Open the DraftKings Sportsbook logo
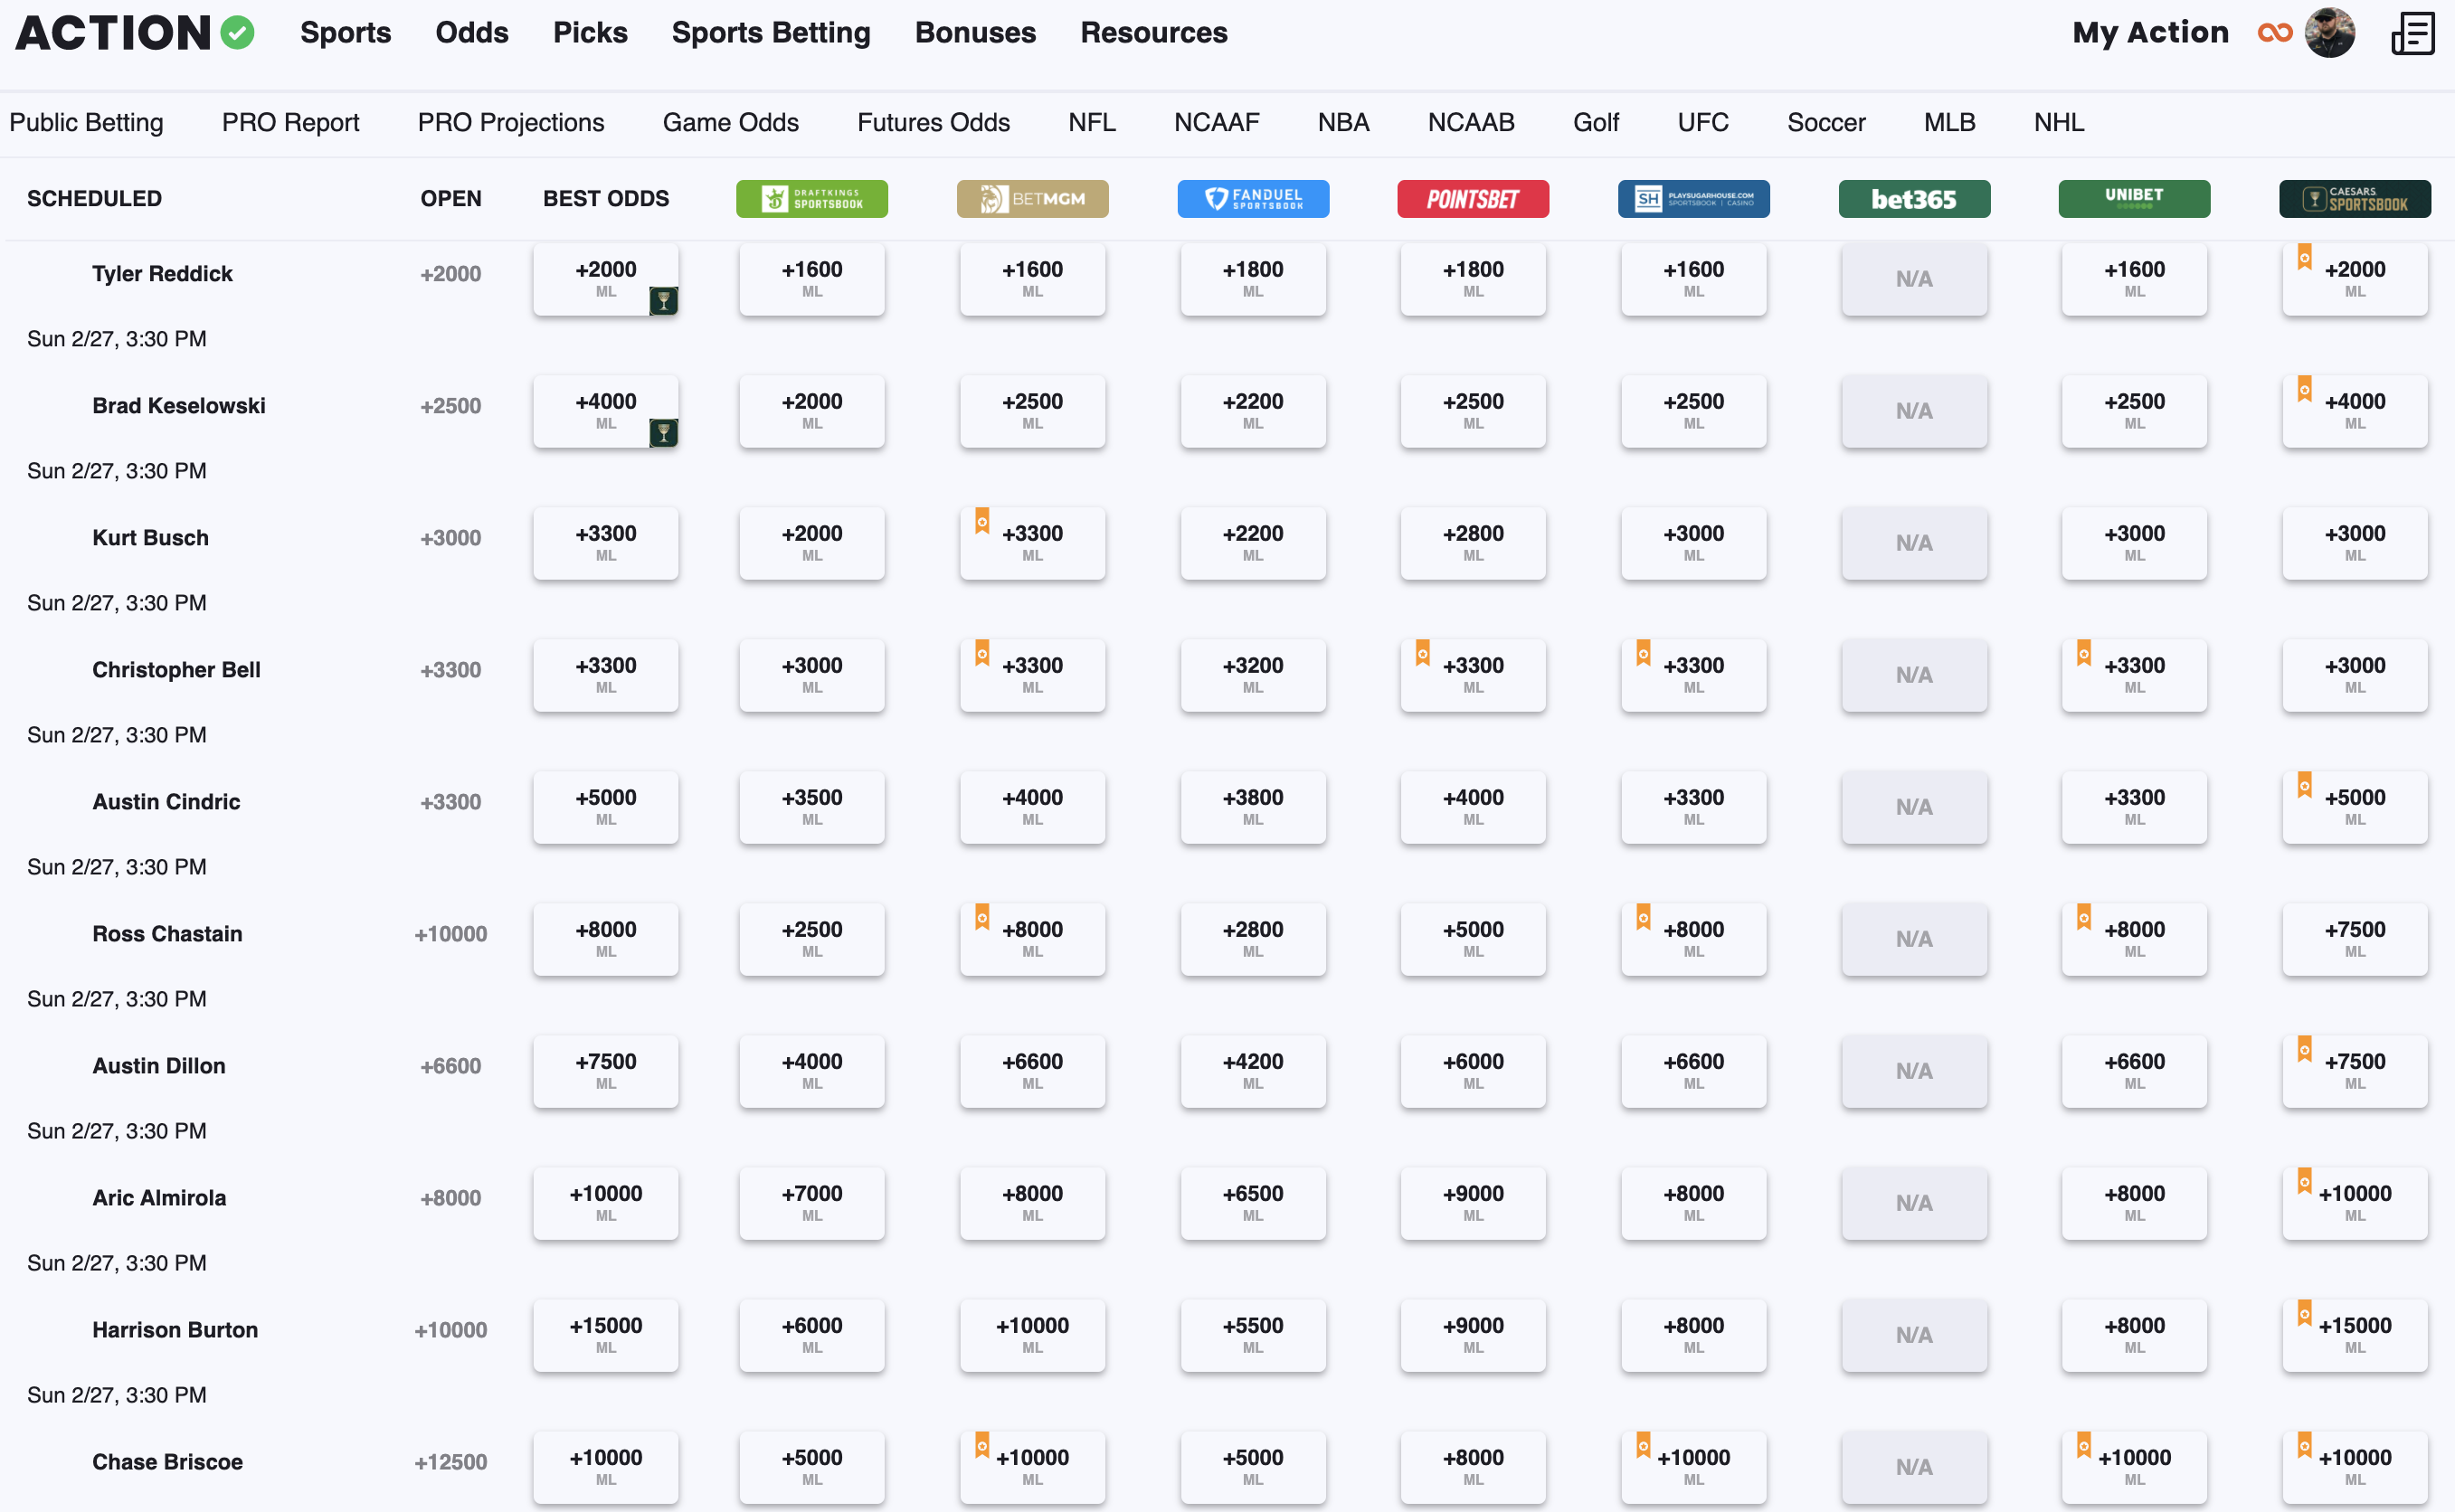This screenshot has height=1512, width=2455. click(x=811, y=199)
